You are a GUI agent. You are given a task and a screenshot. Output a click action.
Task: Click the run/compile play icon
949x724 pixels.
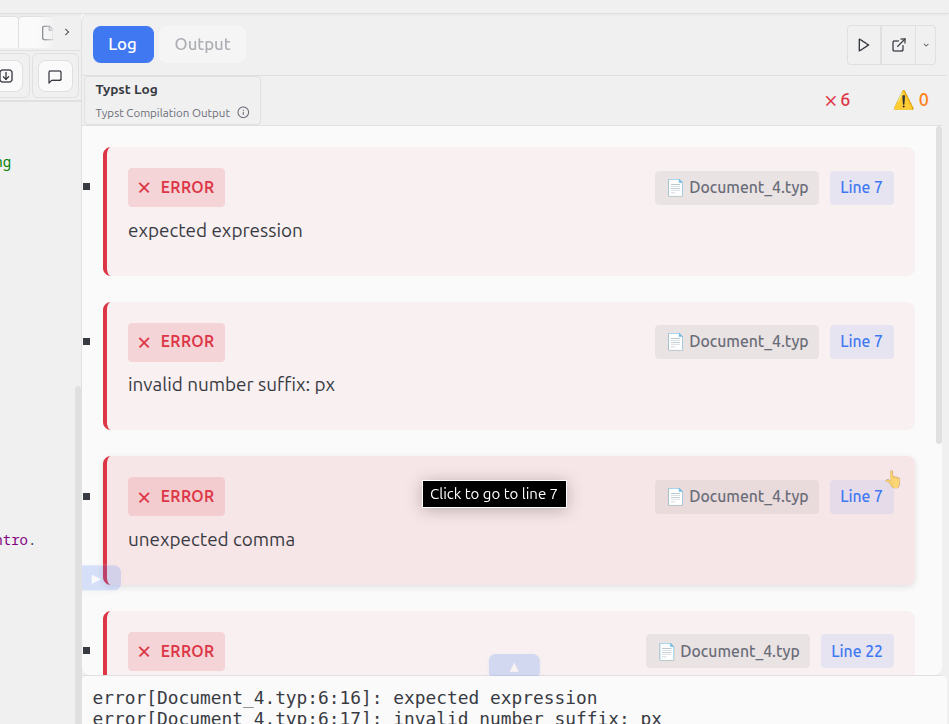pyautogui.click(x=864, y=45)
